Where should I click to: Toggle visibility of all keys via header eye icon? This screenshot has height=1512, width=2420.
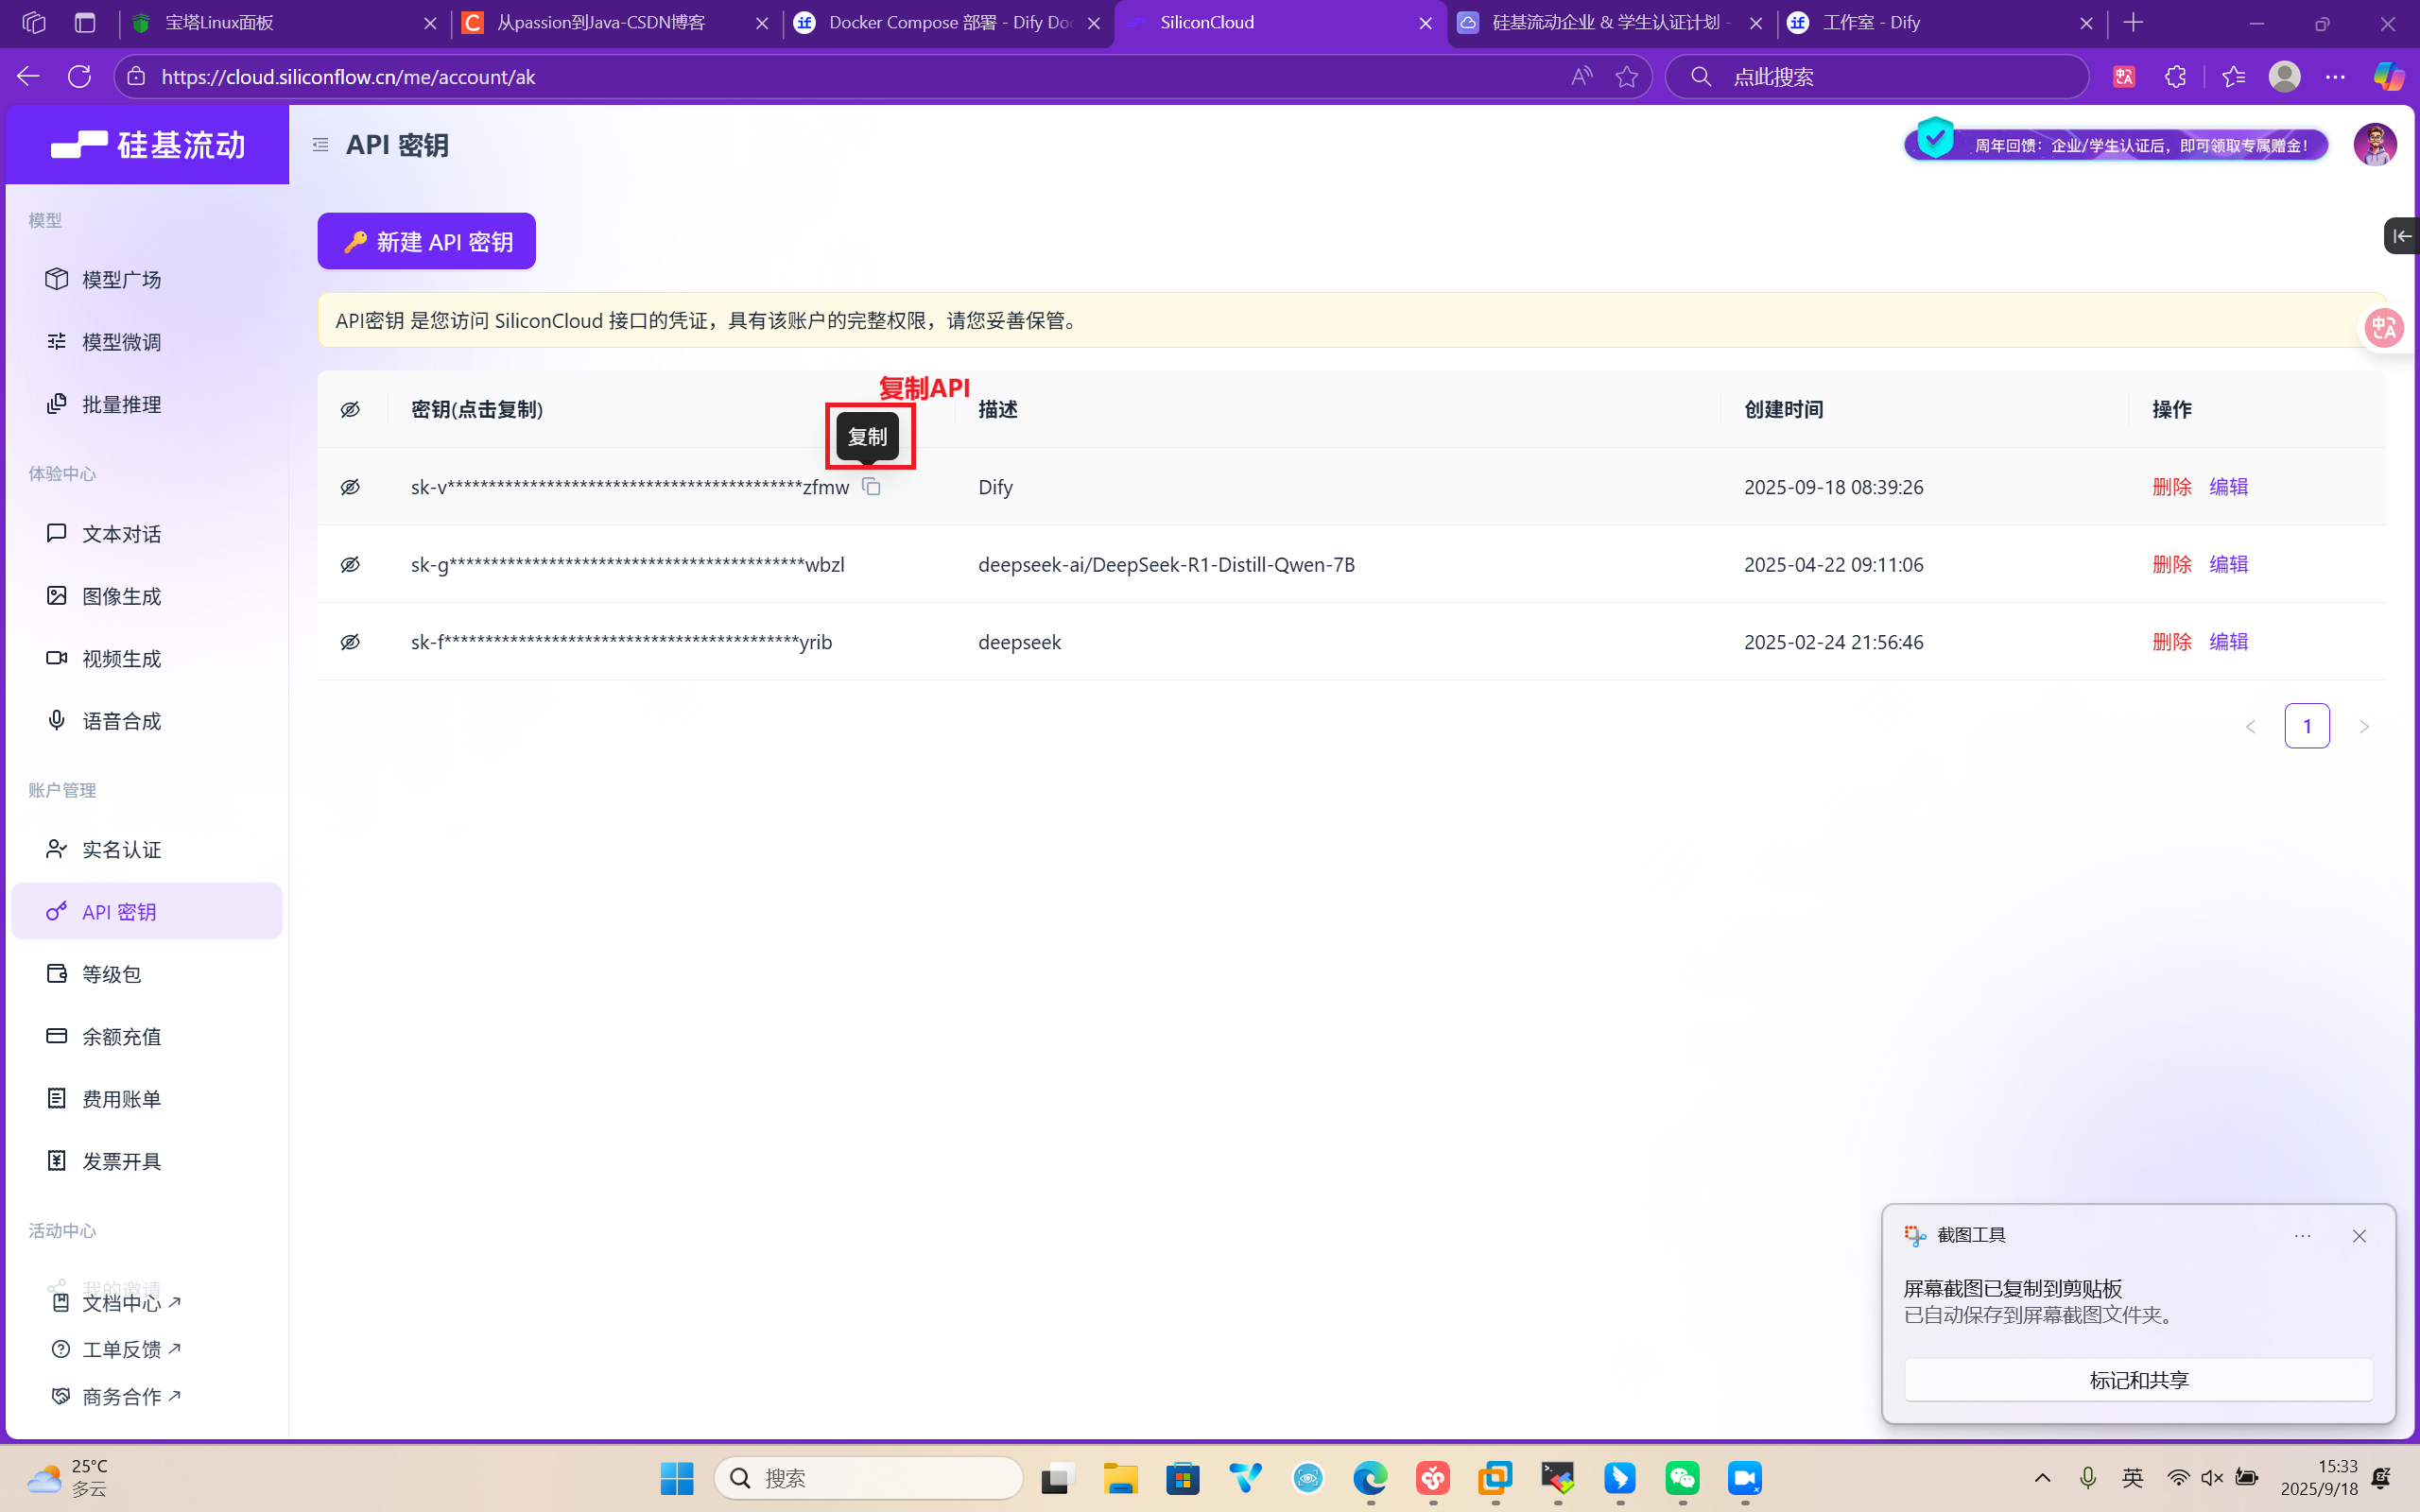click(350, 408)
